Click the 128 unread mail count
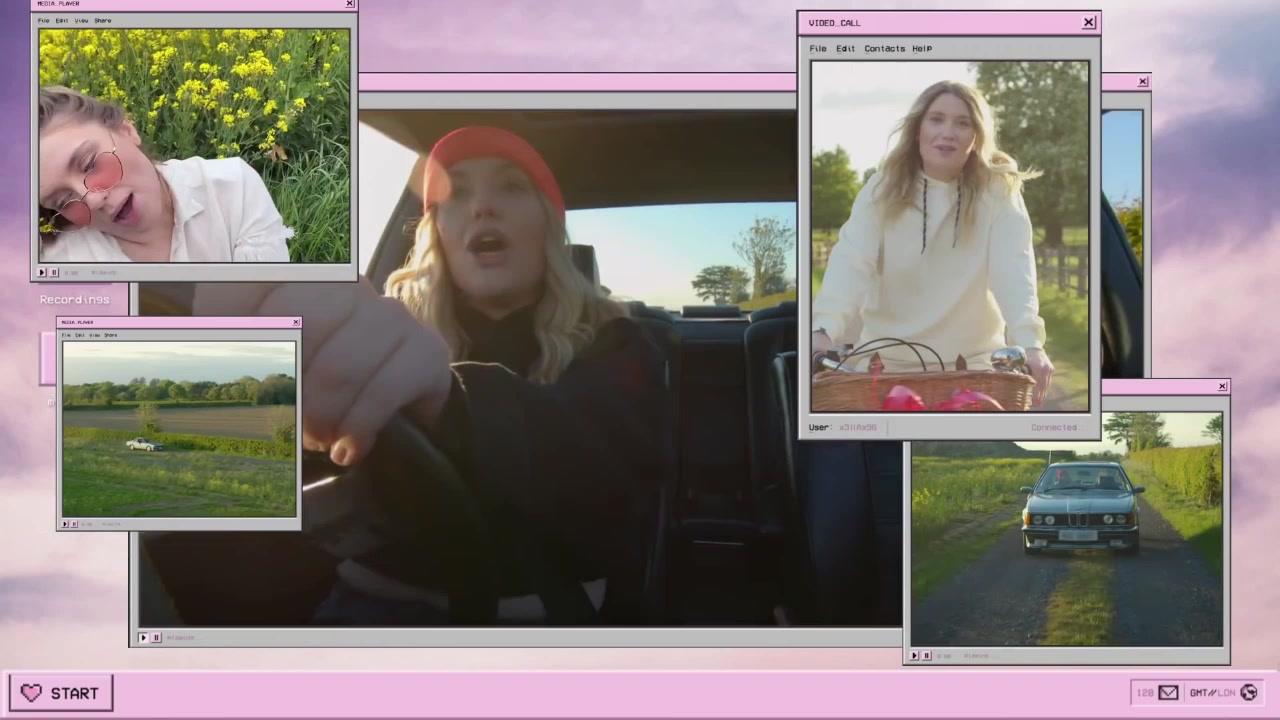 pyautogui.click(x=1145, y=692)
